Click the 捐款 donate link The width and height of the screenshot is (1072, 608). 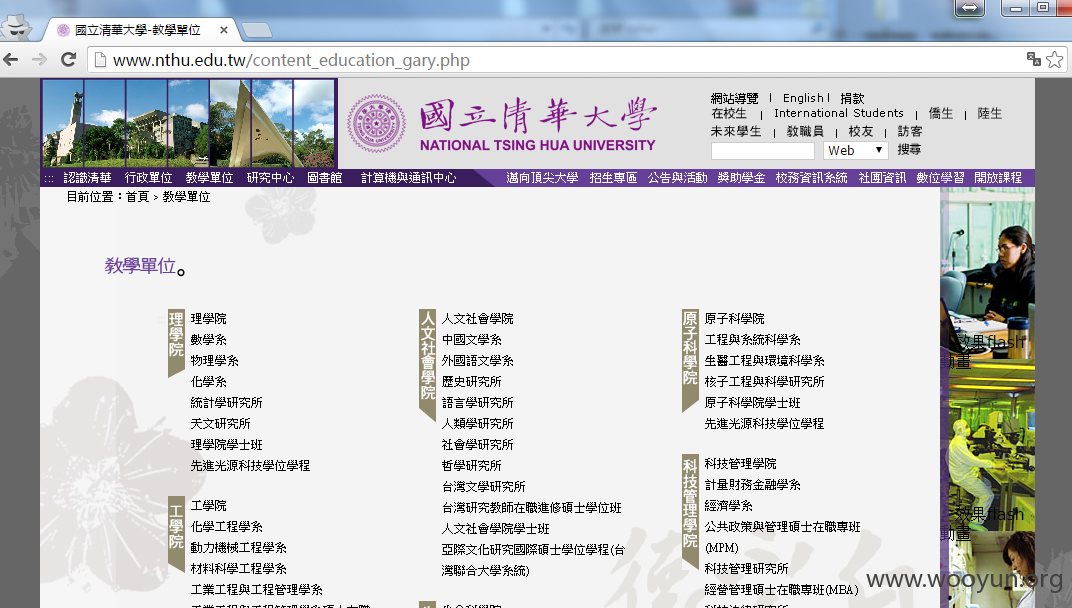point(853,98)
